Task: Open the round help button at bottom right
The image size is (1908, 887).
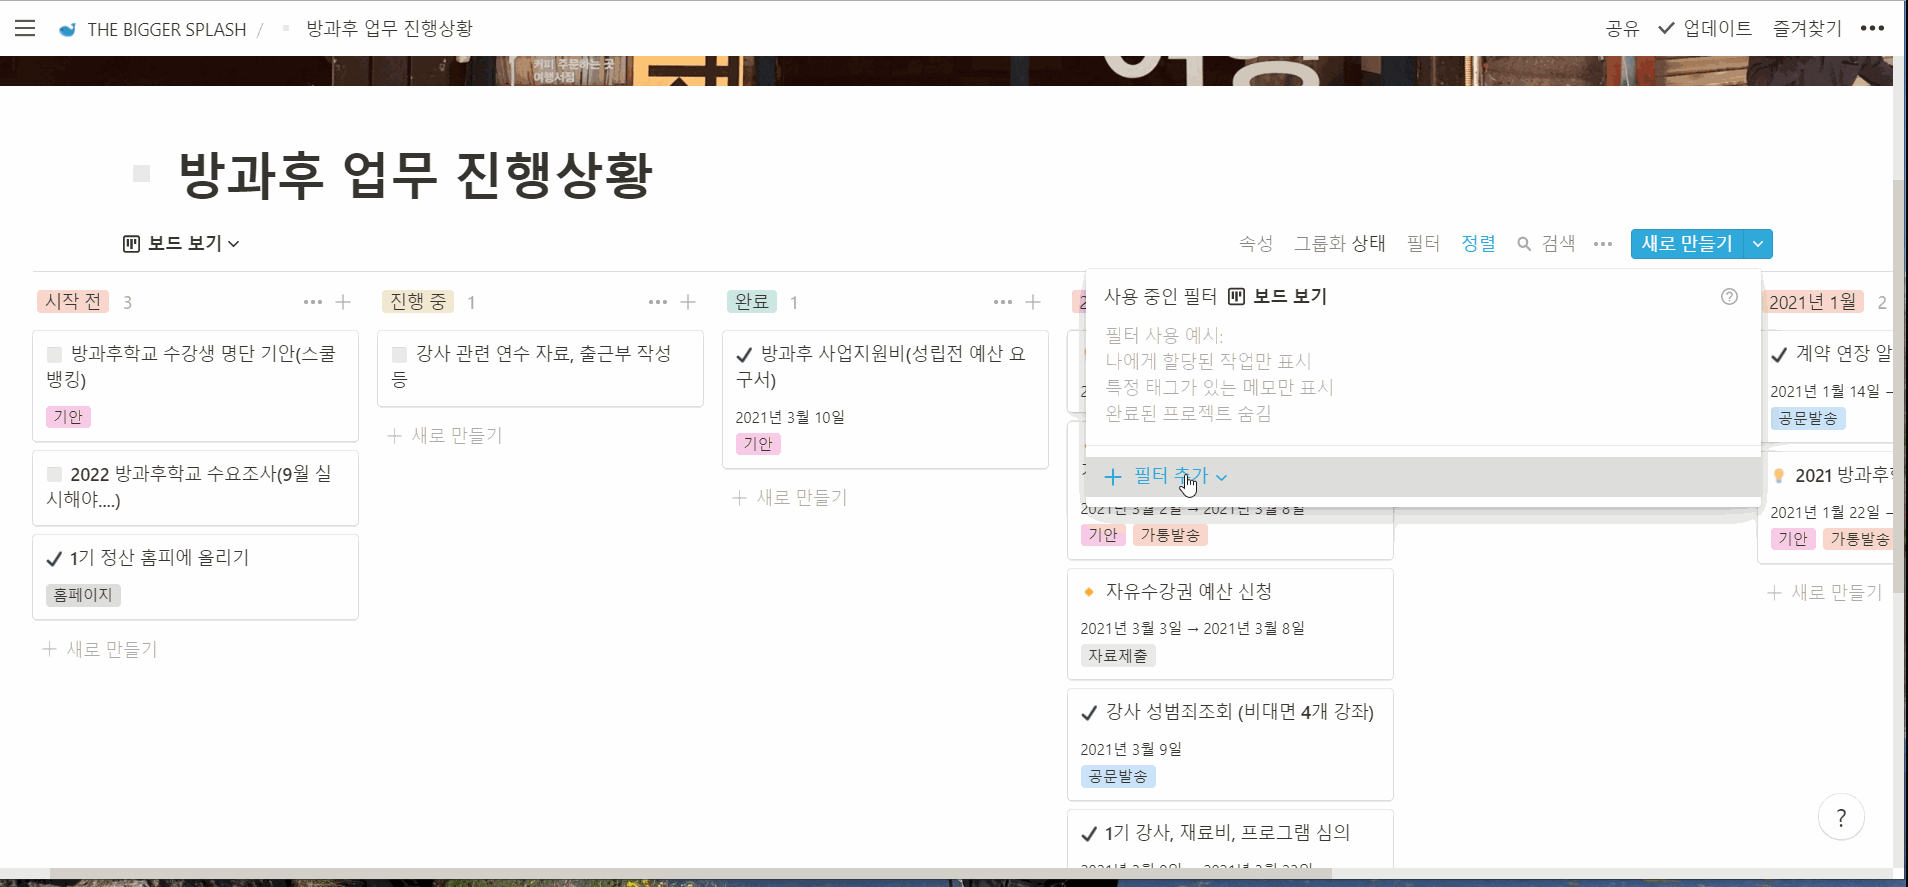Action: pos(1841,818)
